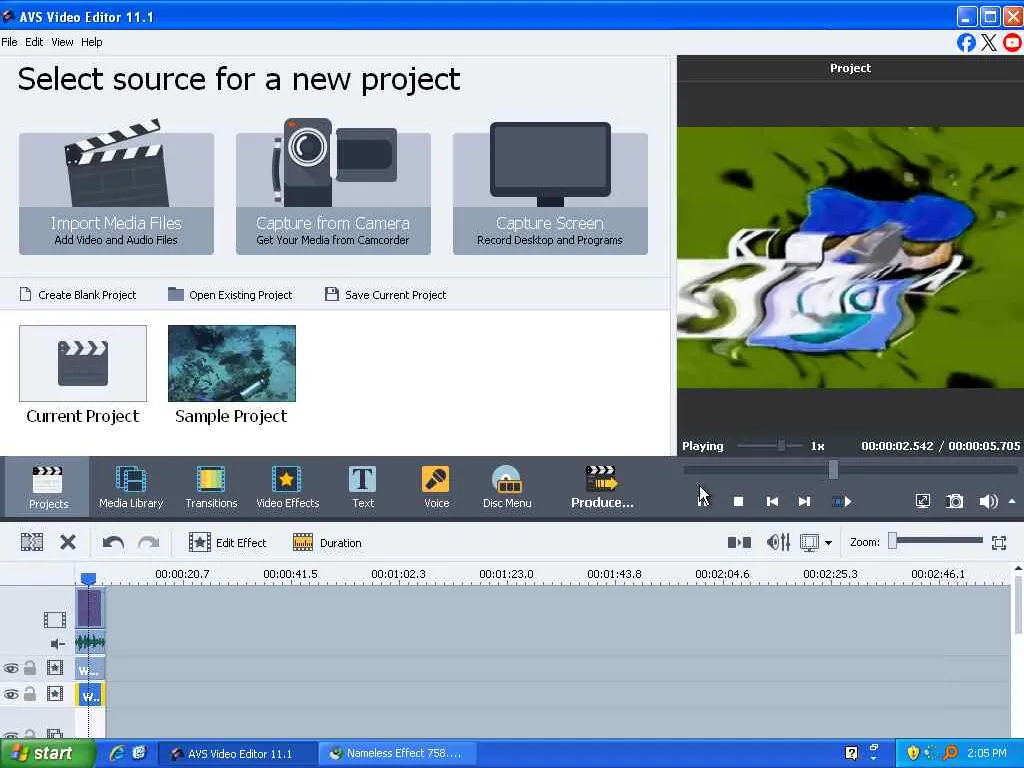The image size is (1024, 768).
Task: Click the main video track film icon
Action: 55,619
